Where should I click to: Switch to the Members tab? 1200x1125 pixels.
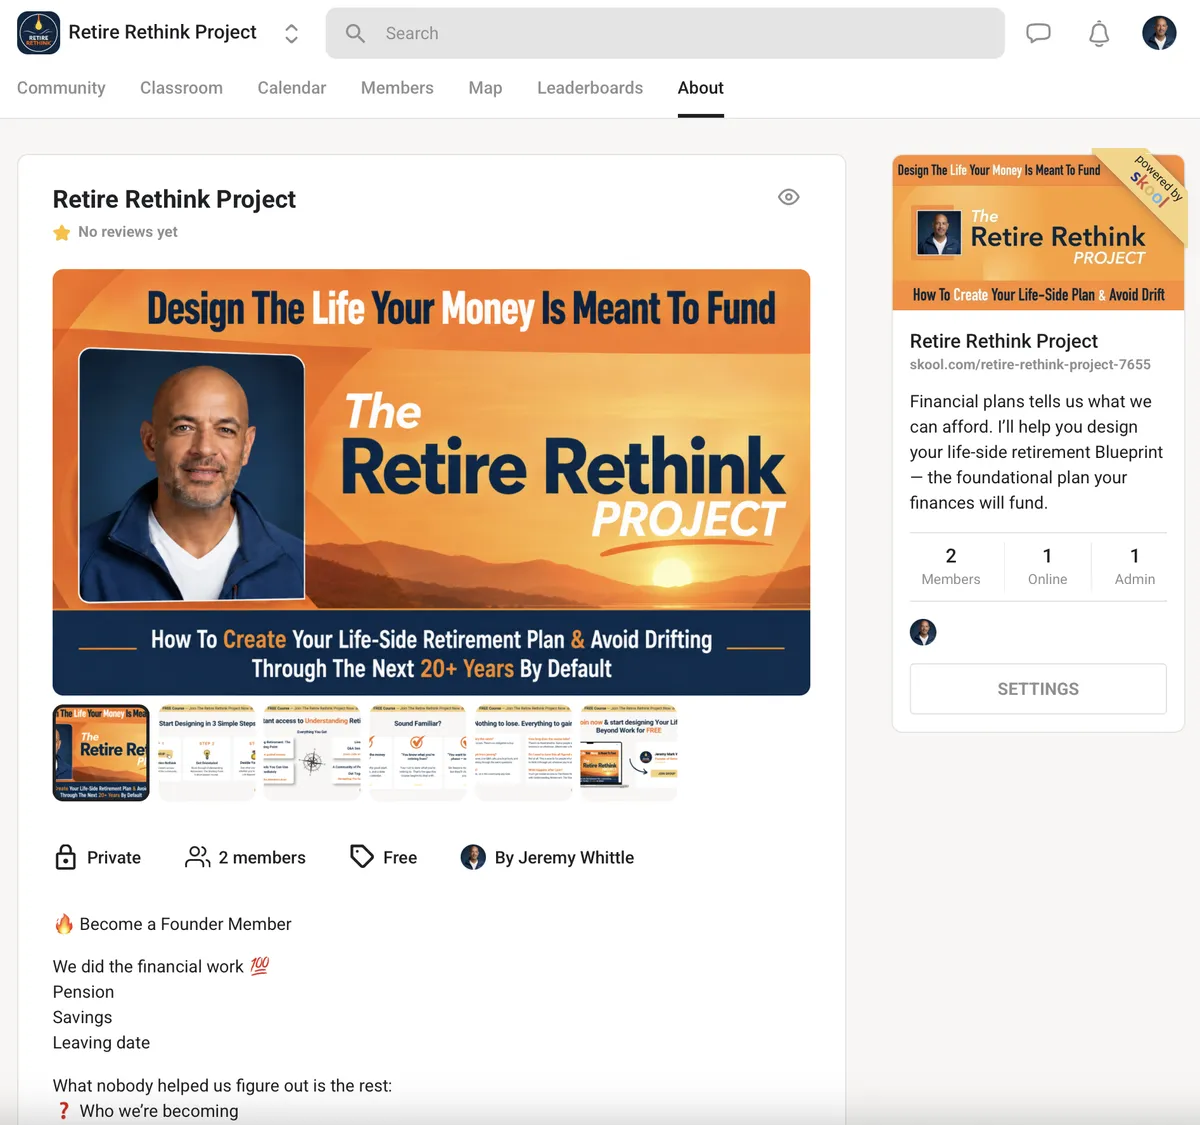(397, 88)
